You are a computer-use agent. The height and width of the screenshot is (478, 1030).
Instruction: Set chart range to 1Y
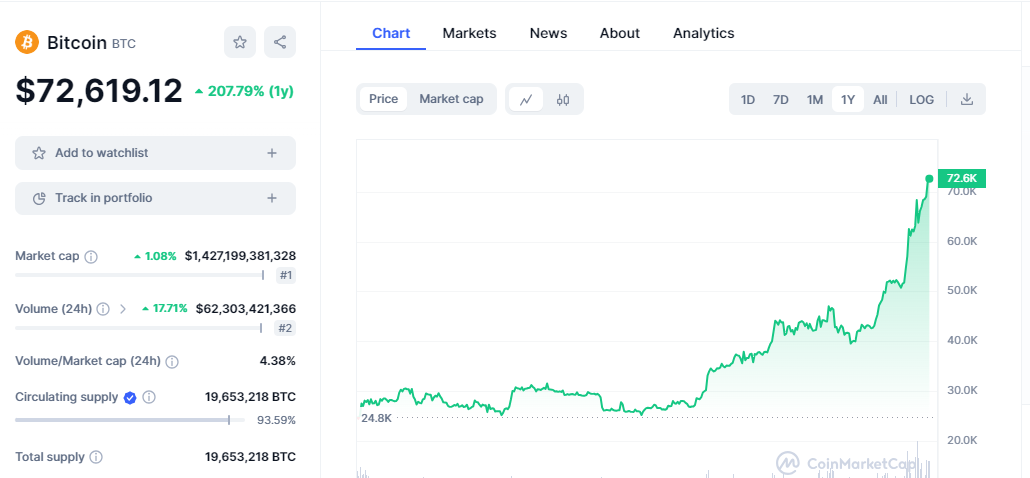tap(848, 100)
